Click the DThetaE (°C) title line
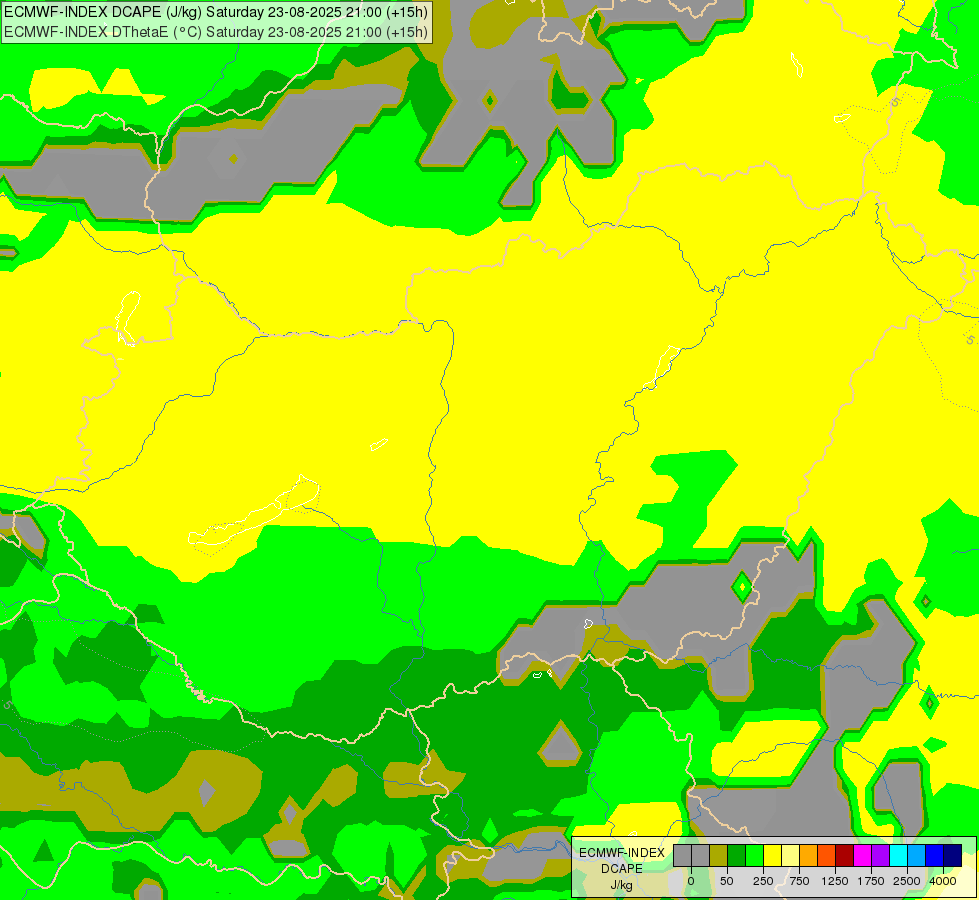Viewport: 979px width, 900px height. [216, 32]
